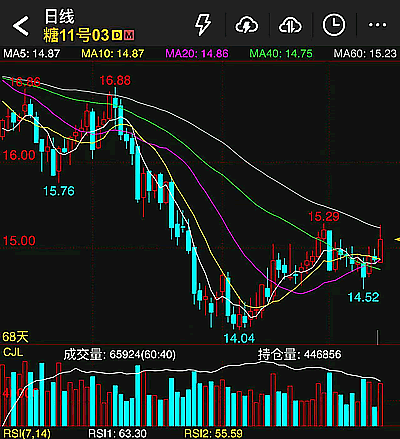The image size is (400, 439).
Task: Select the 日线 period label
Action: (x=59, y=16)
